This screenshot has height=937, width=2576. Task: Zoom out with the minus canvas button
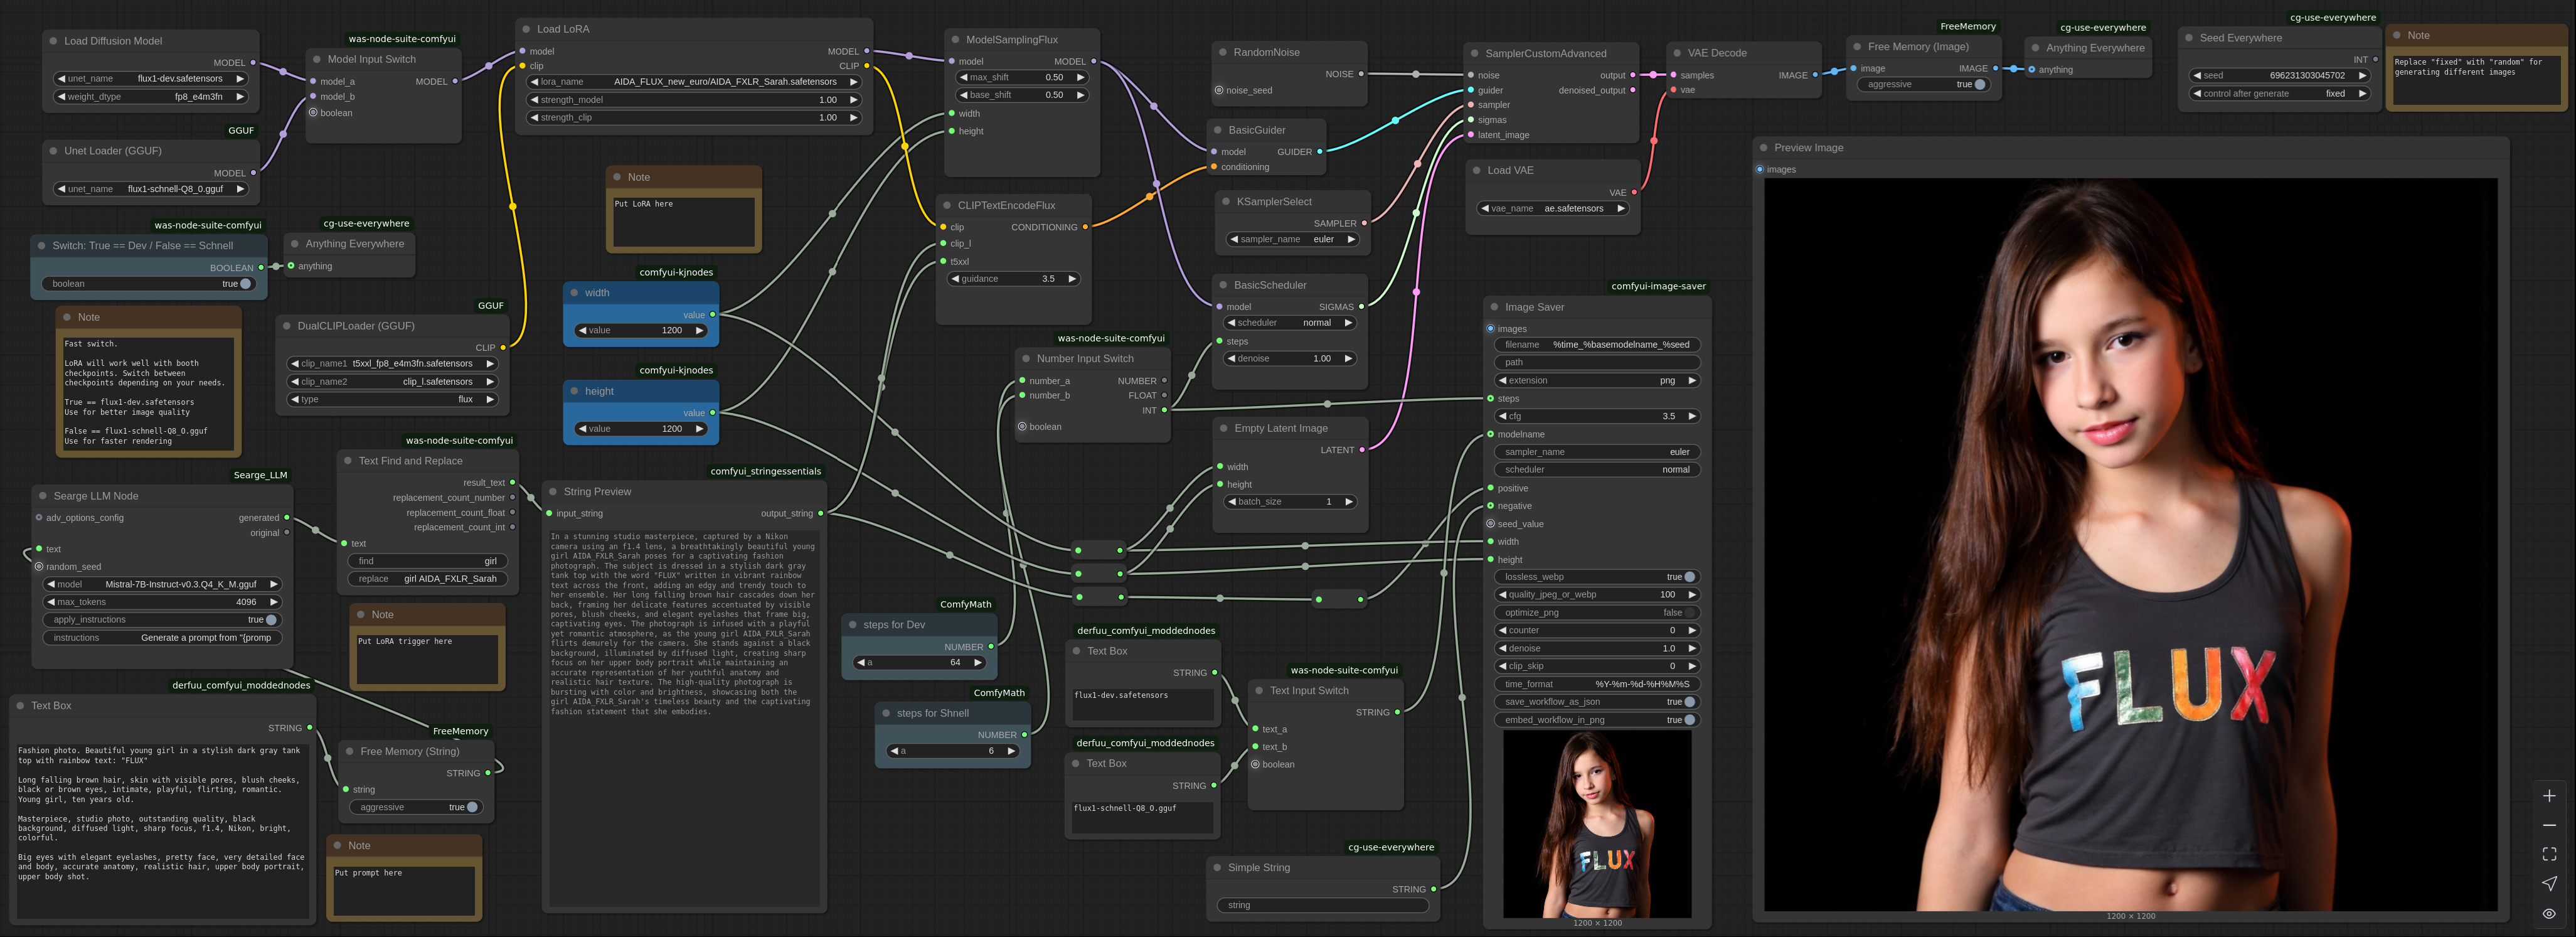[x=2549, y=825]
